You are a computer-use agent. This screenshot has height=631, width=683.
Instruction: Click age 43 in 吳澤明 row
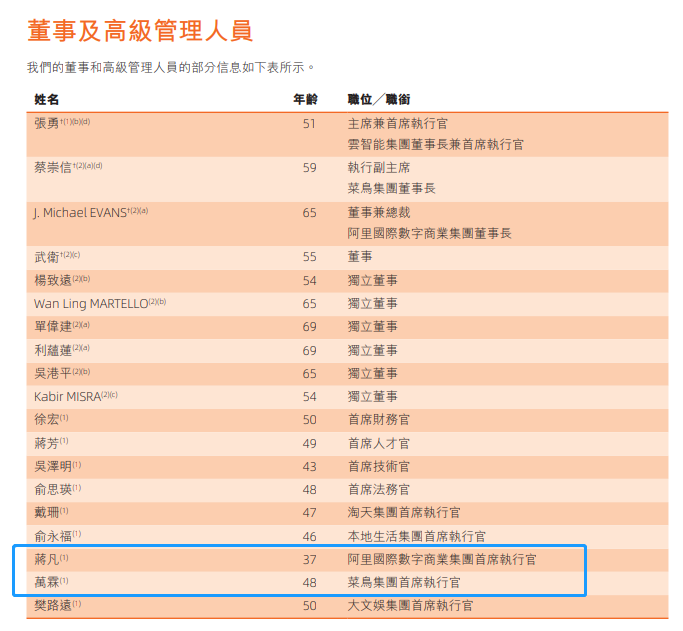(x=309, y=467)
